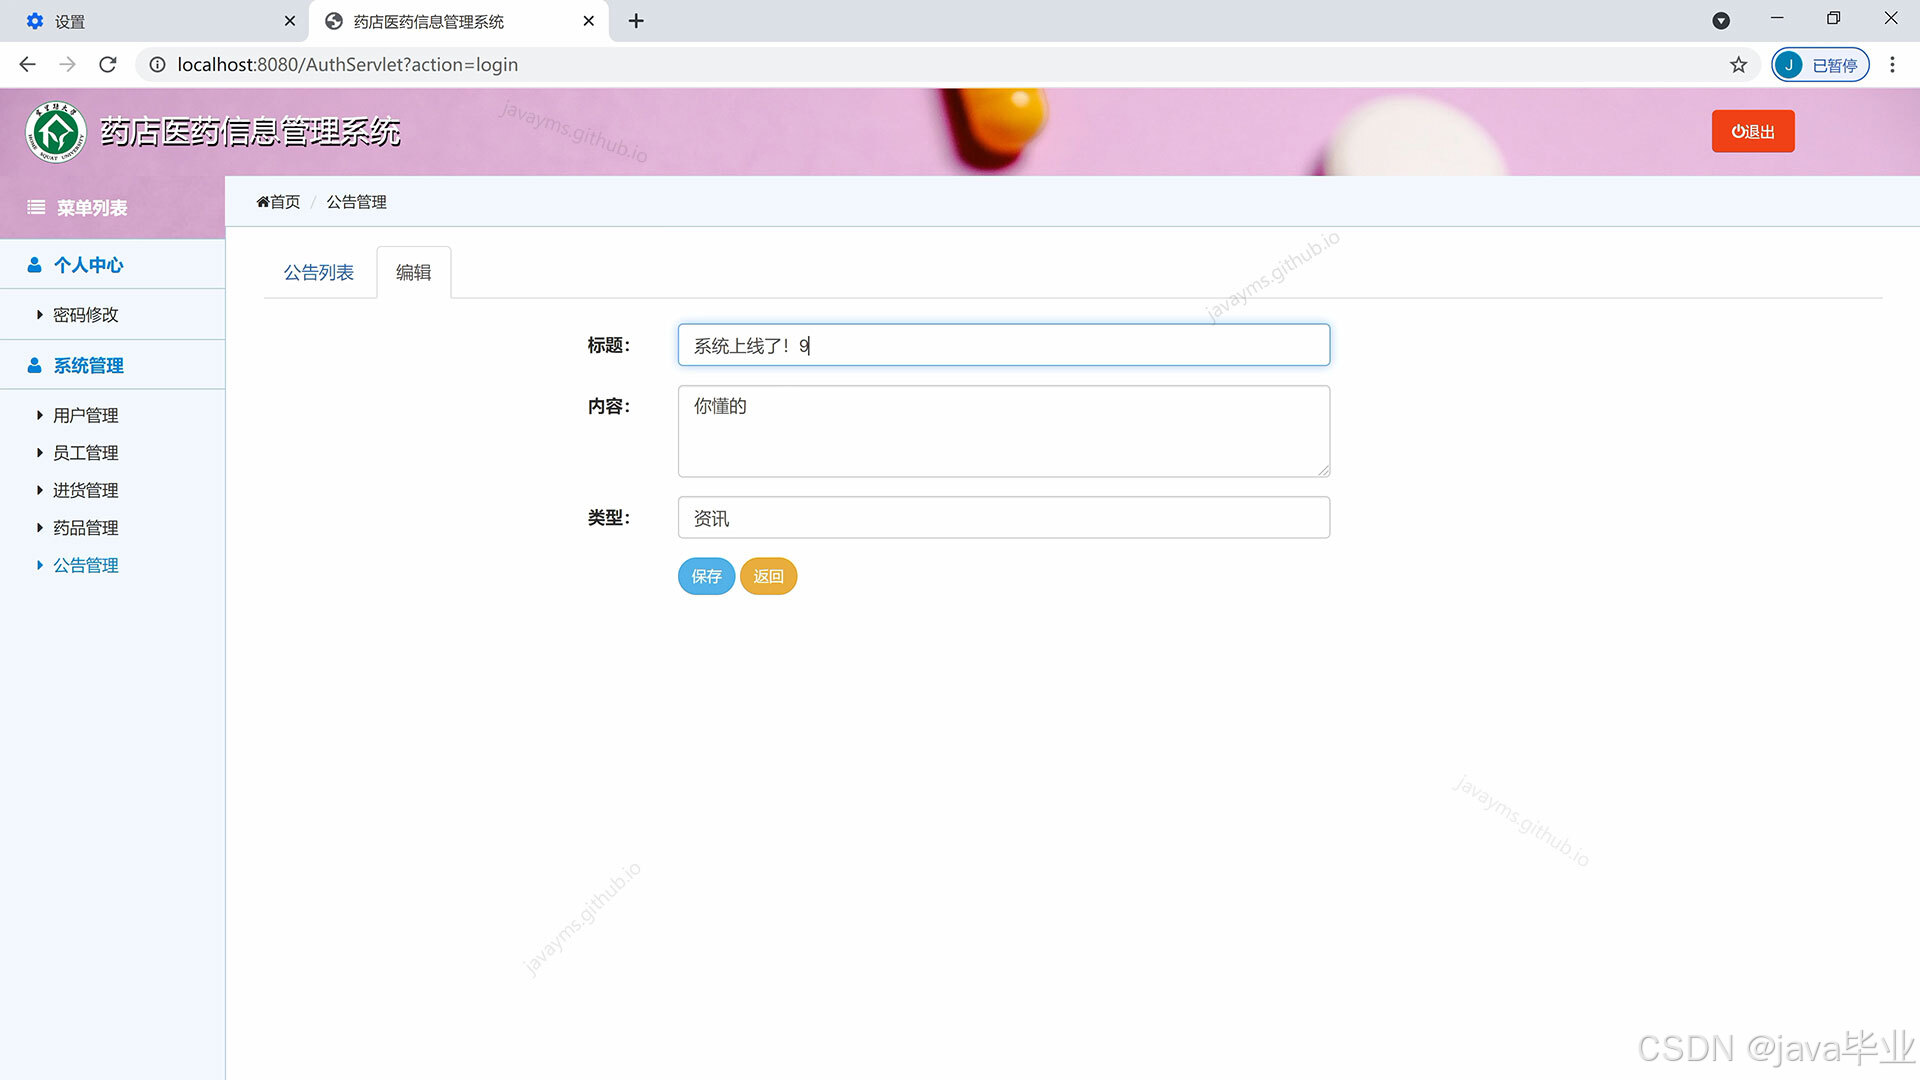The height and width of the screenshot is (1080, 1920).
Task: Click the 标题 field label
Action: coord(609,346)
